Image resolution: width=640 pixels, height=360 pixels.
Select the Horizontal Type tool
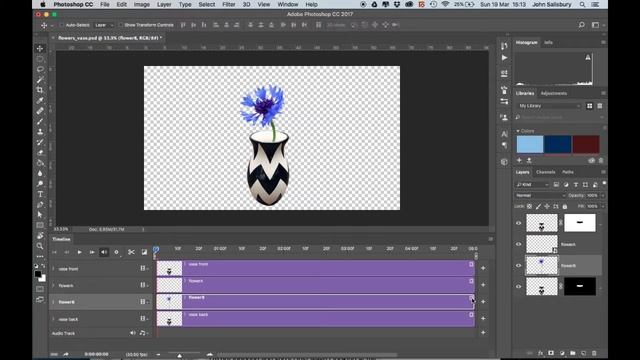(x=40, y=194)
